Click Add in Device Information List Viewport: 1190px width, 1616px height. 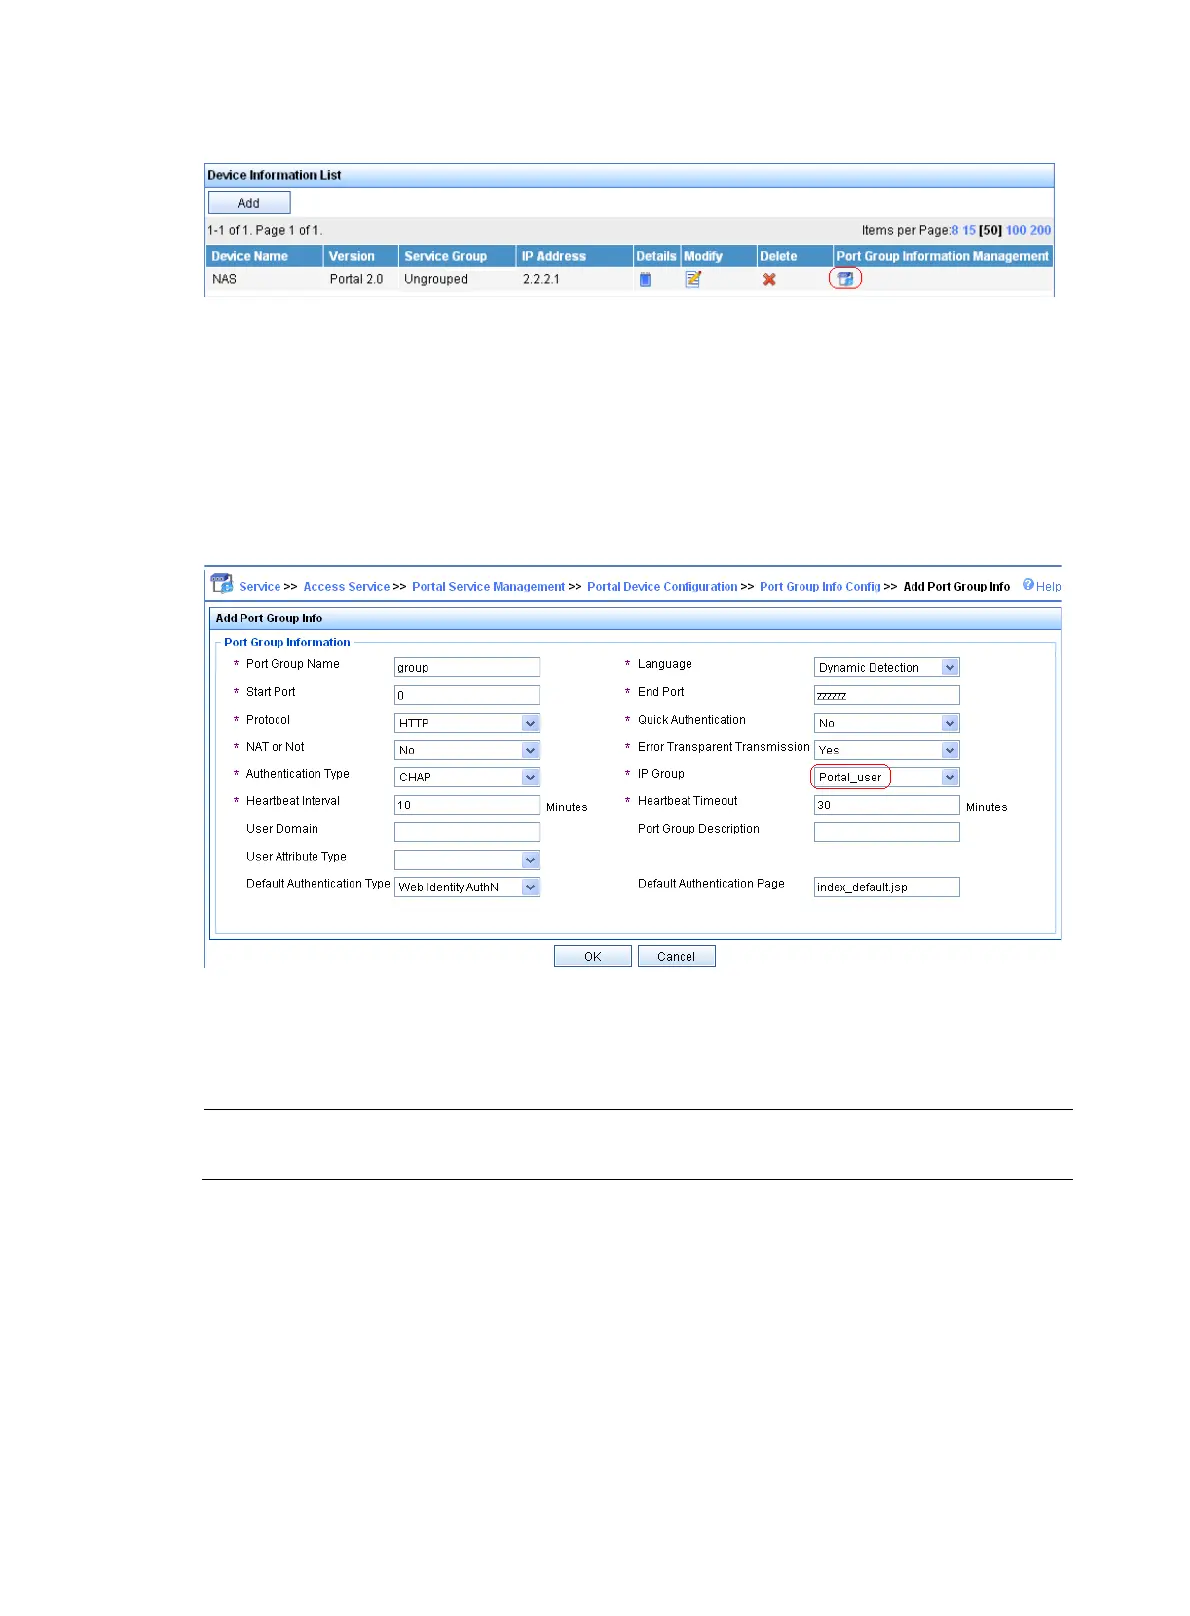click(x=249, y=203)
